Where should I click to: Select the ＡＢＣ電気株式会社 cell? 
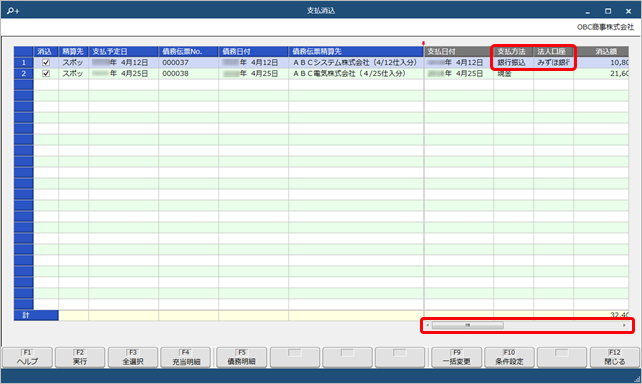click(356, 74)
